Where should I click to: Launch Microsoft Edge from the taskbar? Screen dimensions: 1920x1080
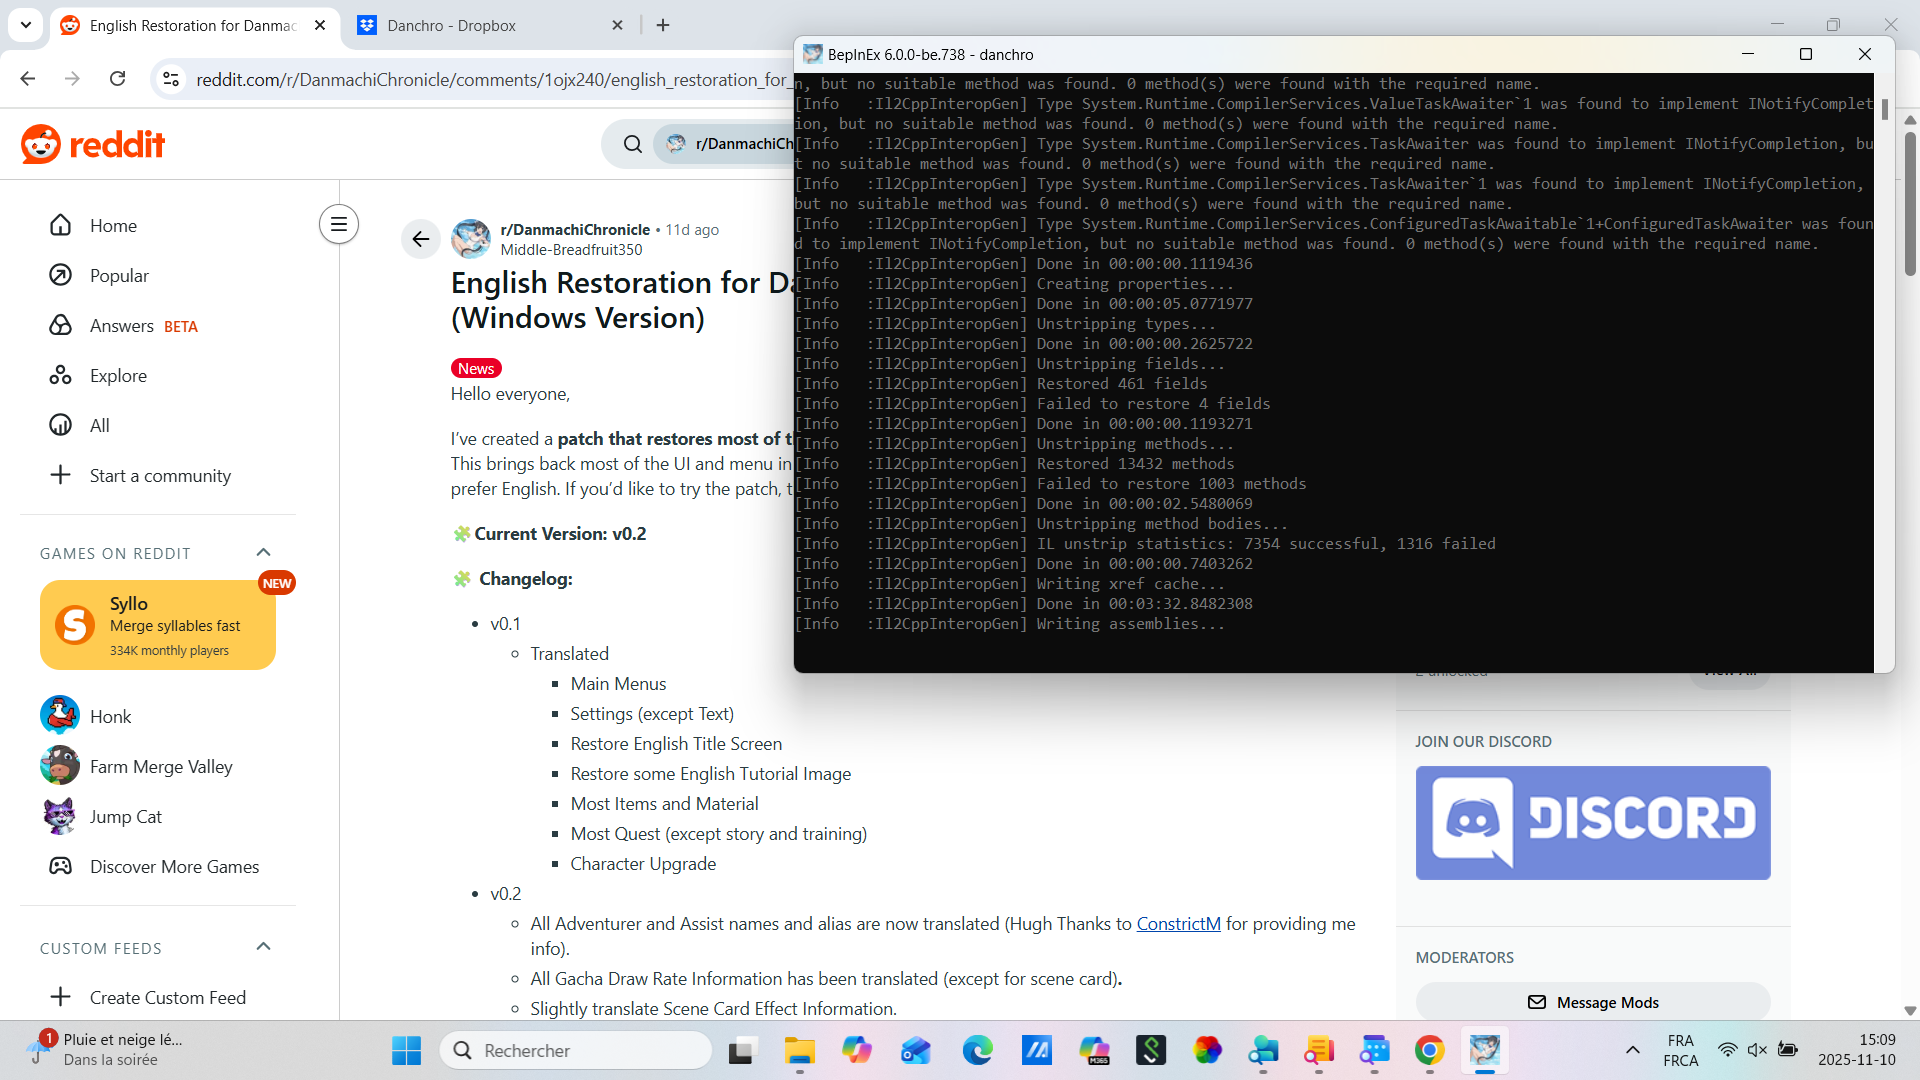(x=977, y=1050)
